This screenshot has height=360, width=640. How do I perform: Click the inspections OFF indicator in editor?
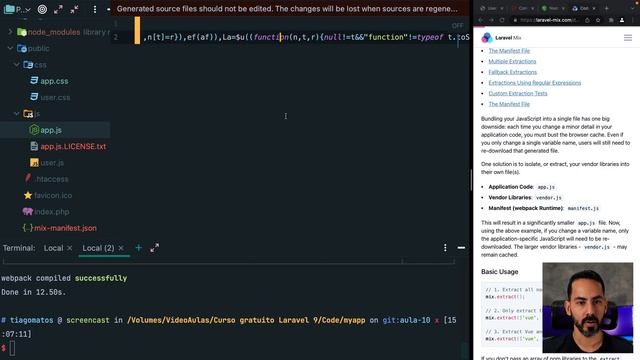point(458,26)
